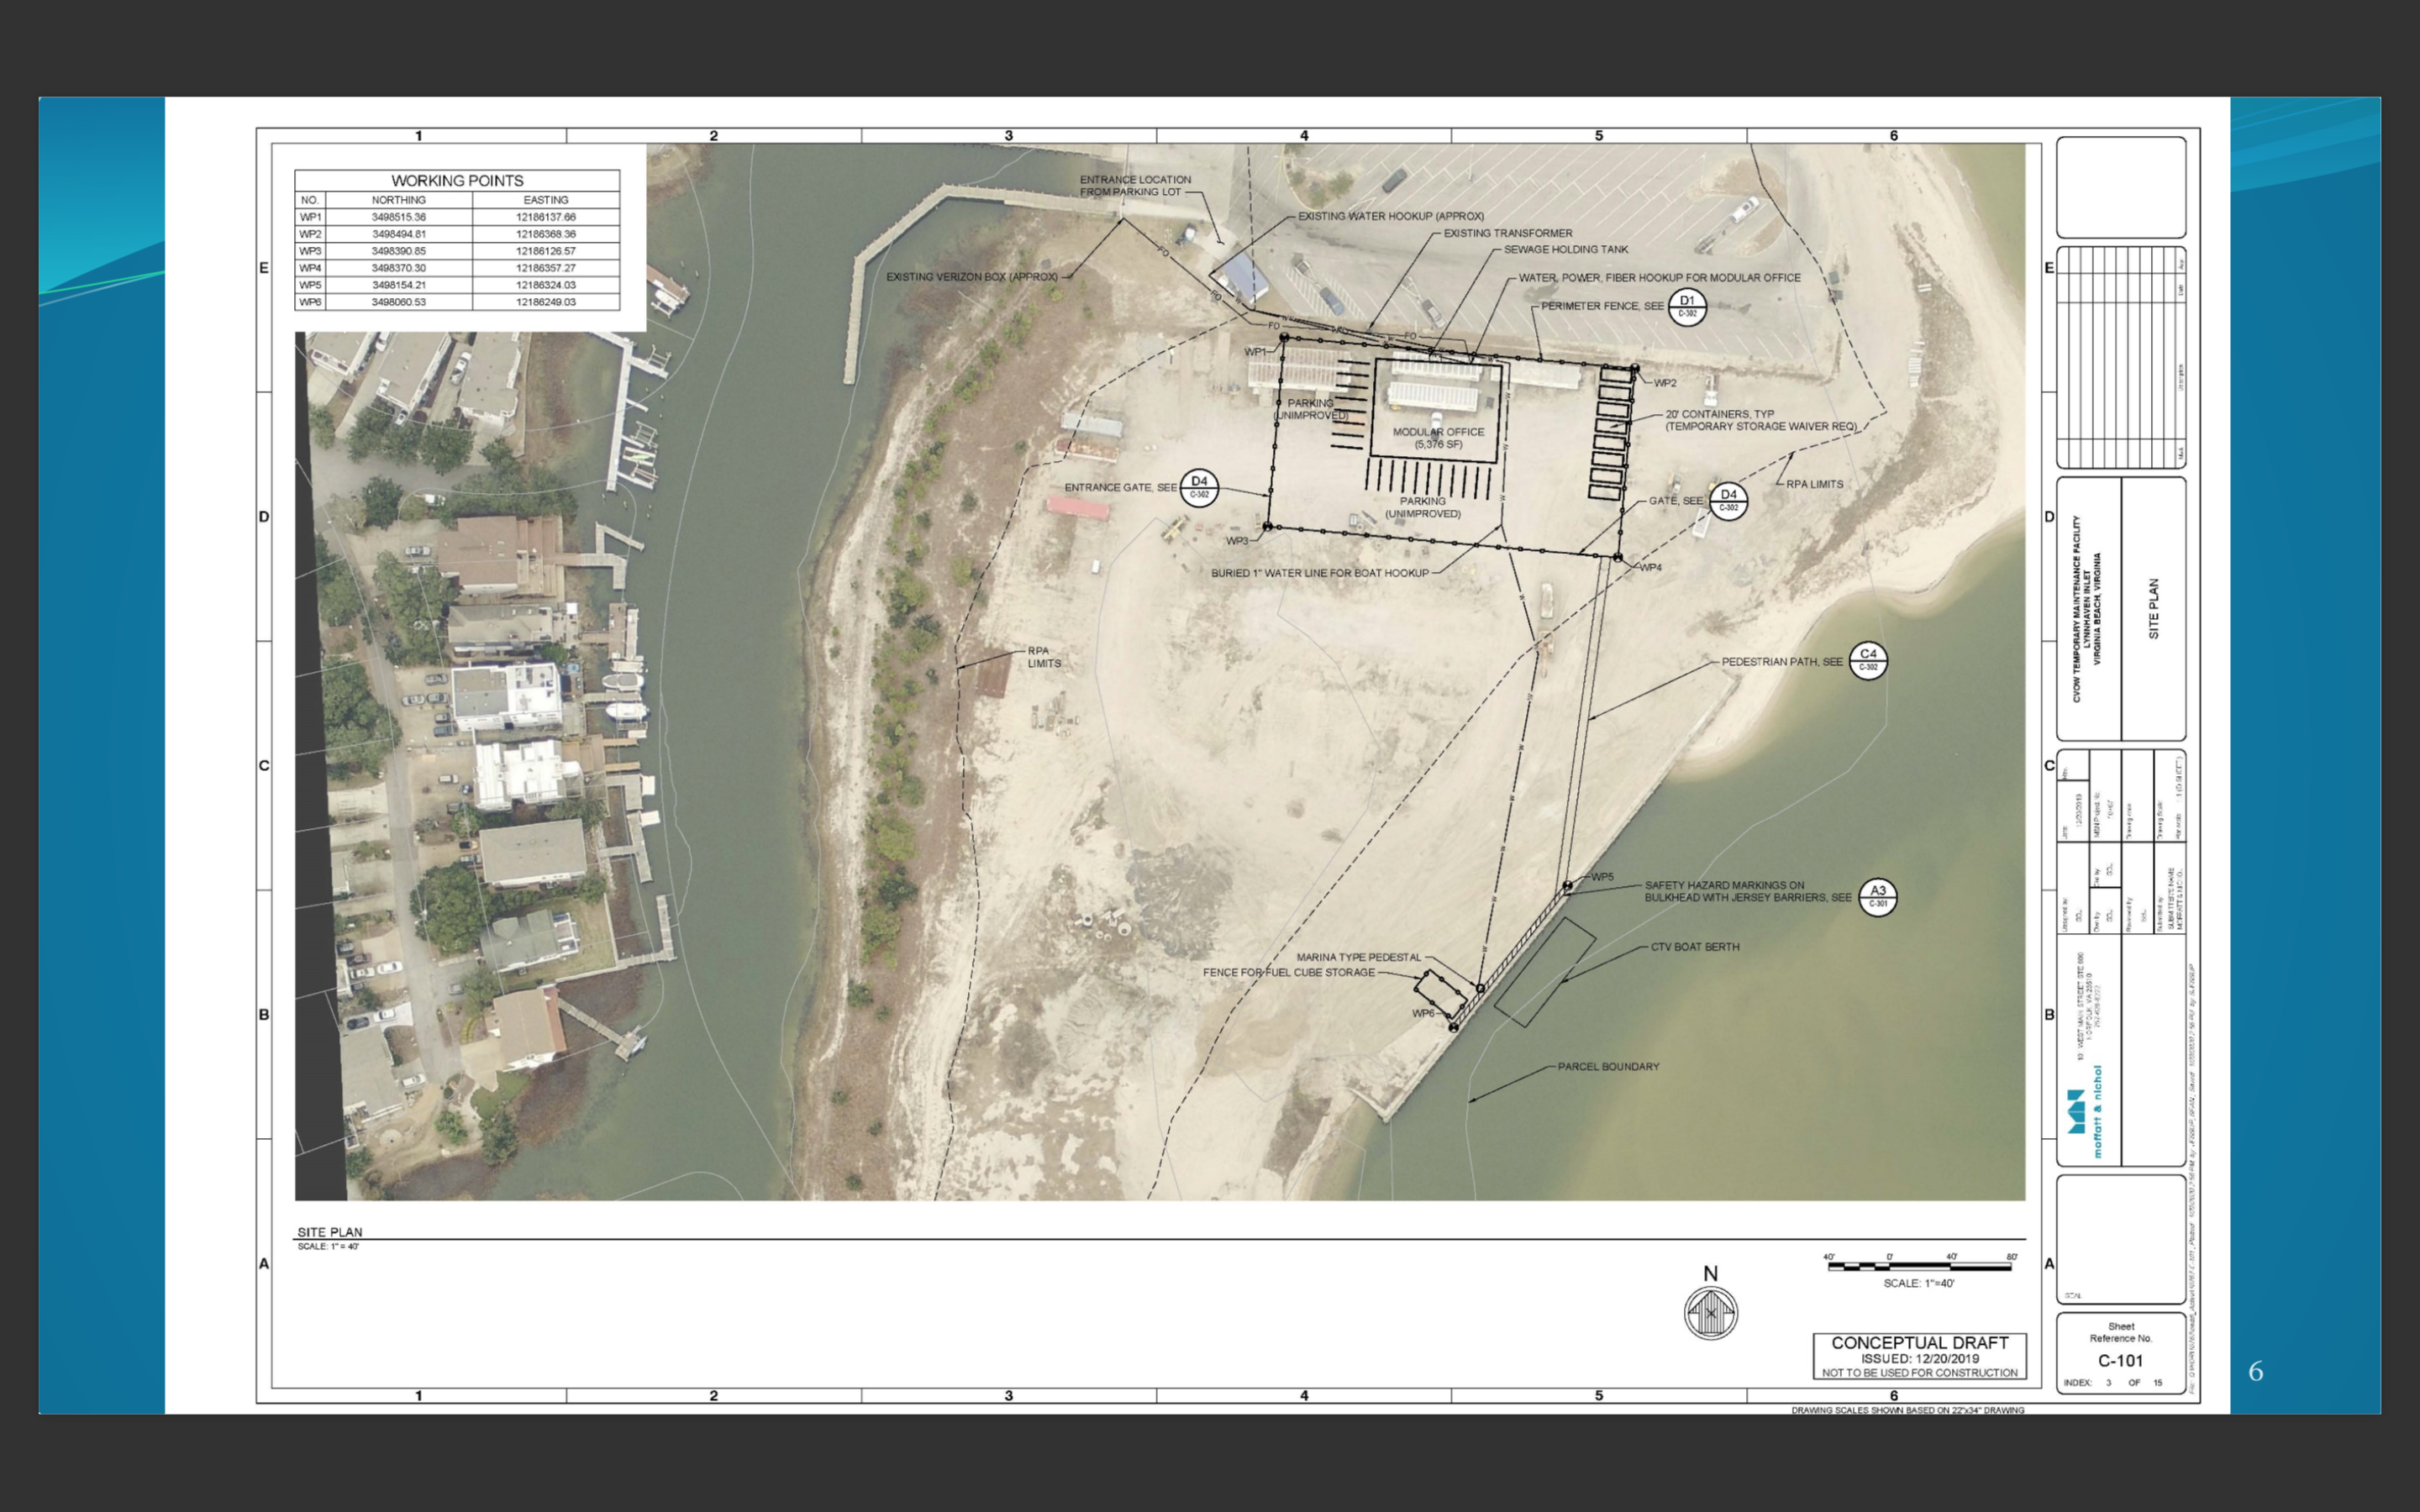
Task: Click the WORKING POINTS table title
Action: 457,181
